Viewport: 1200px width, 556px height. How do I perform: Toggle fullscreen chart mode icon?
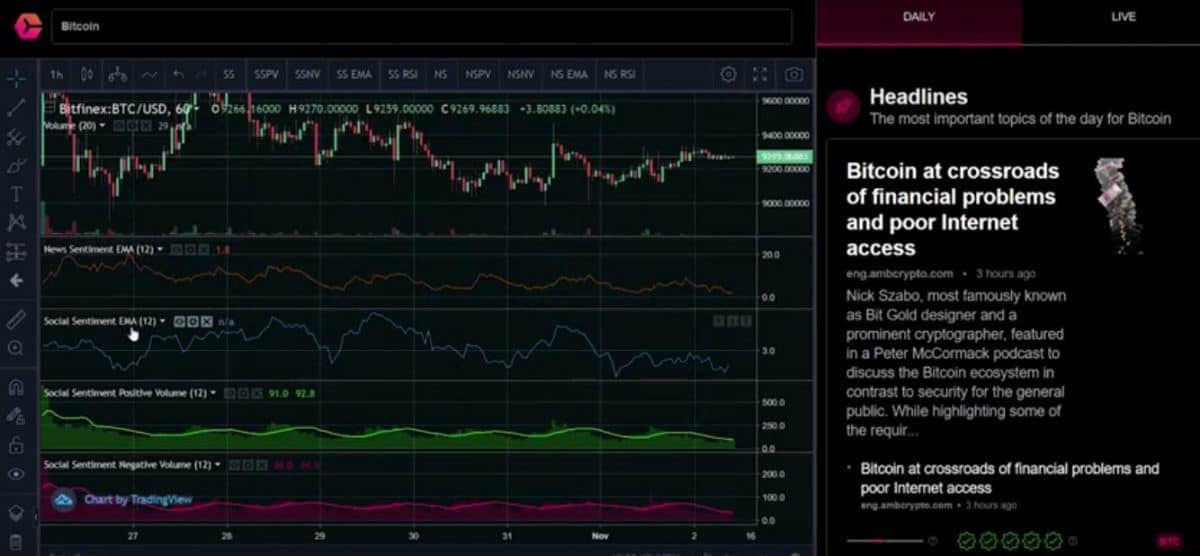[760, 74]
